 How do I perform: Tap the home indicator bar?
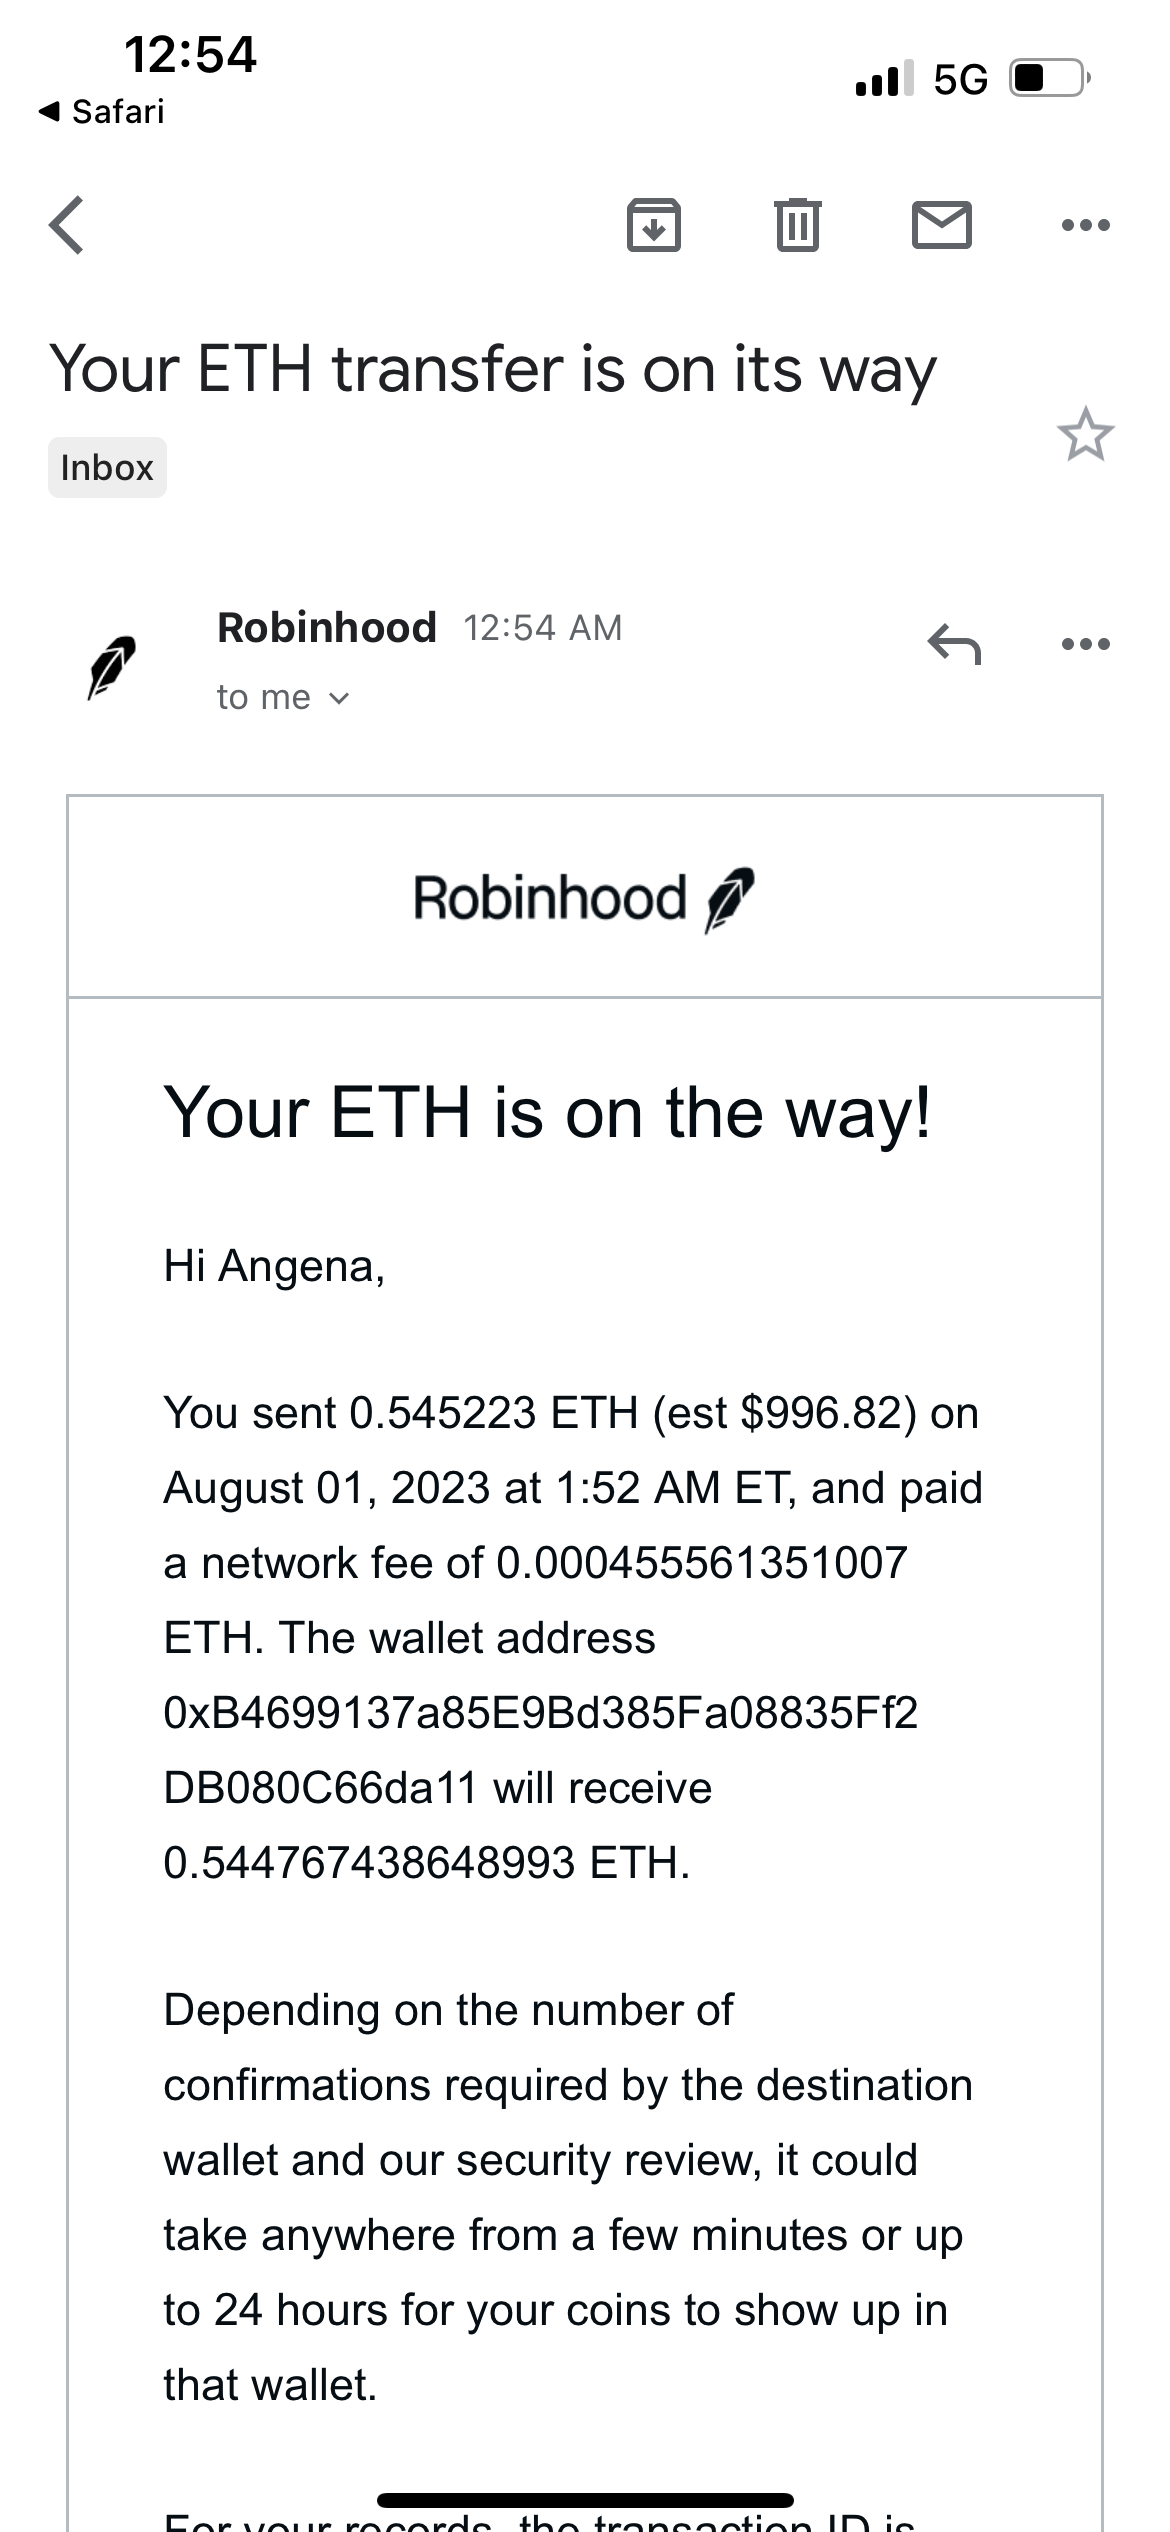pos(585,2500)
